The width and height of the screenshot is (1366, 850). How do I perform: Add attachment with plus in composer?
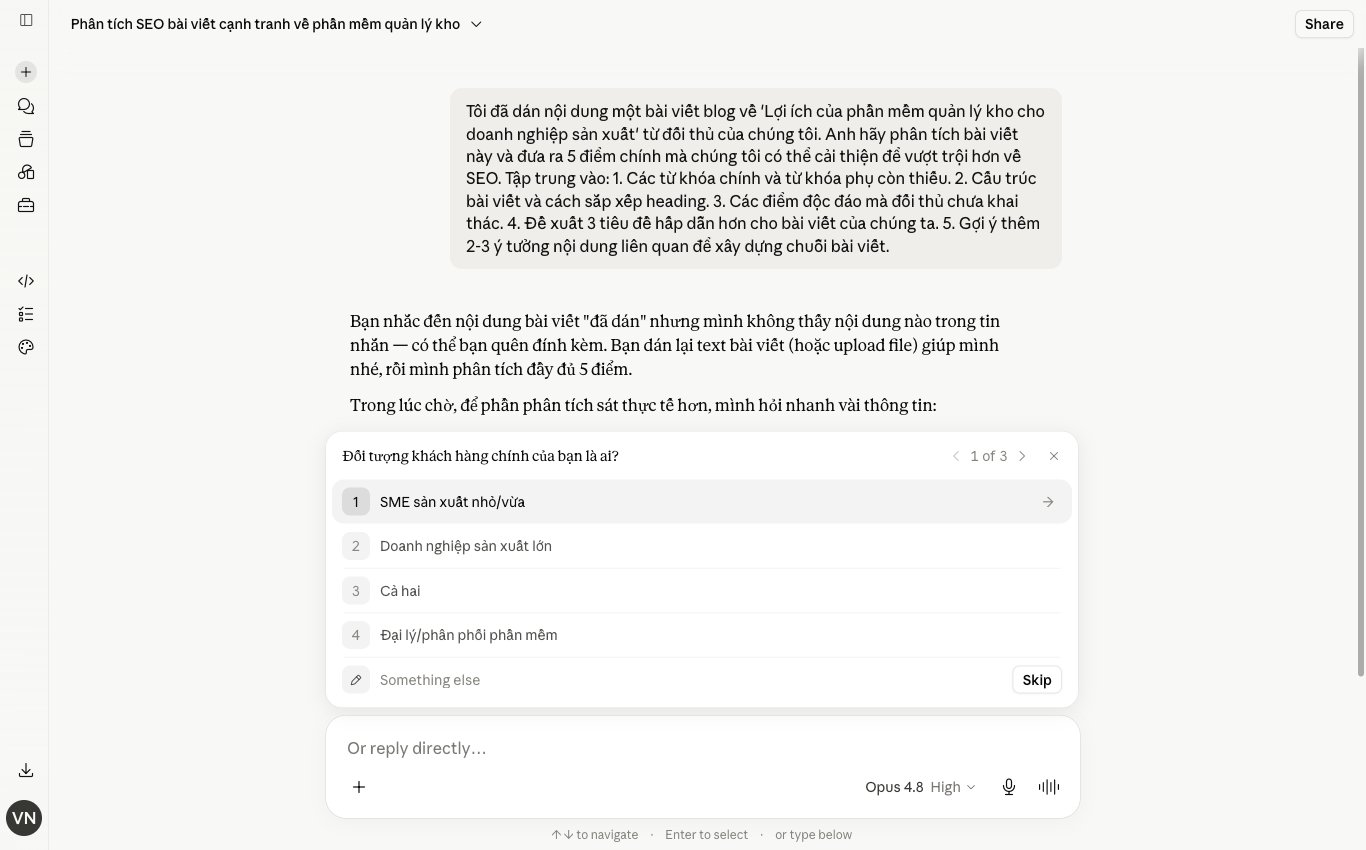[x=359, y=787]
